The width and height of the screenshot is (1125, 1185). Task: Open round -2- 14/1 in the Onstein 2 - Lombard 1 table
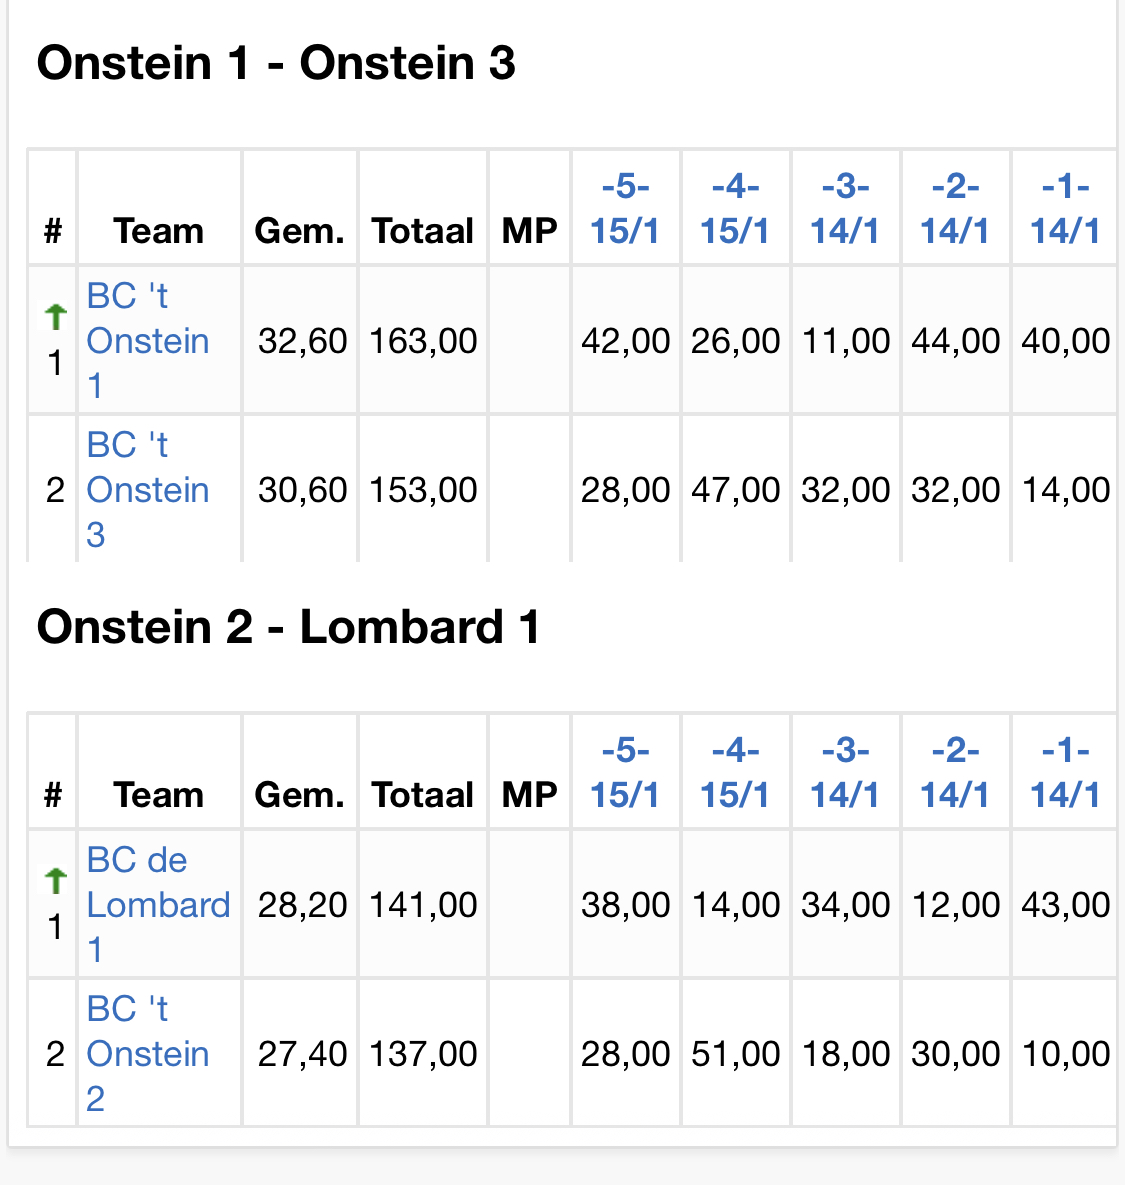955,773
